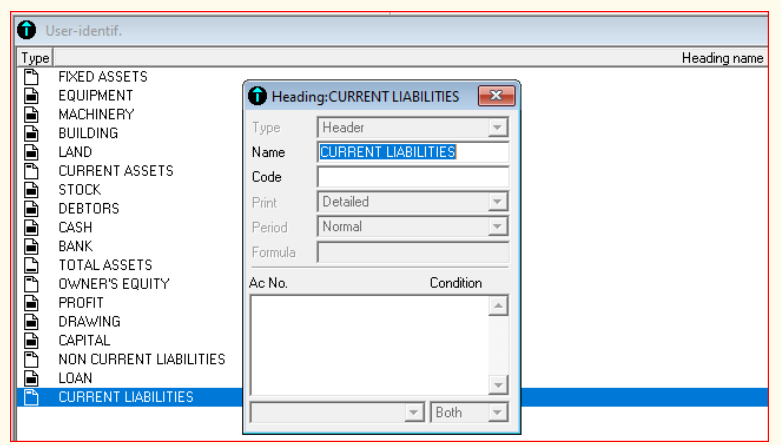Screen dimensions: 781x445
Task: Click the icon beside PROFIT row
Action: coord(31,303)
